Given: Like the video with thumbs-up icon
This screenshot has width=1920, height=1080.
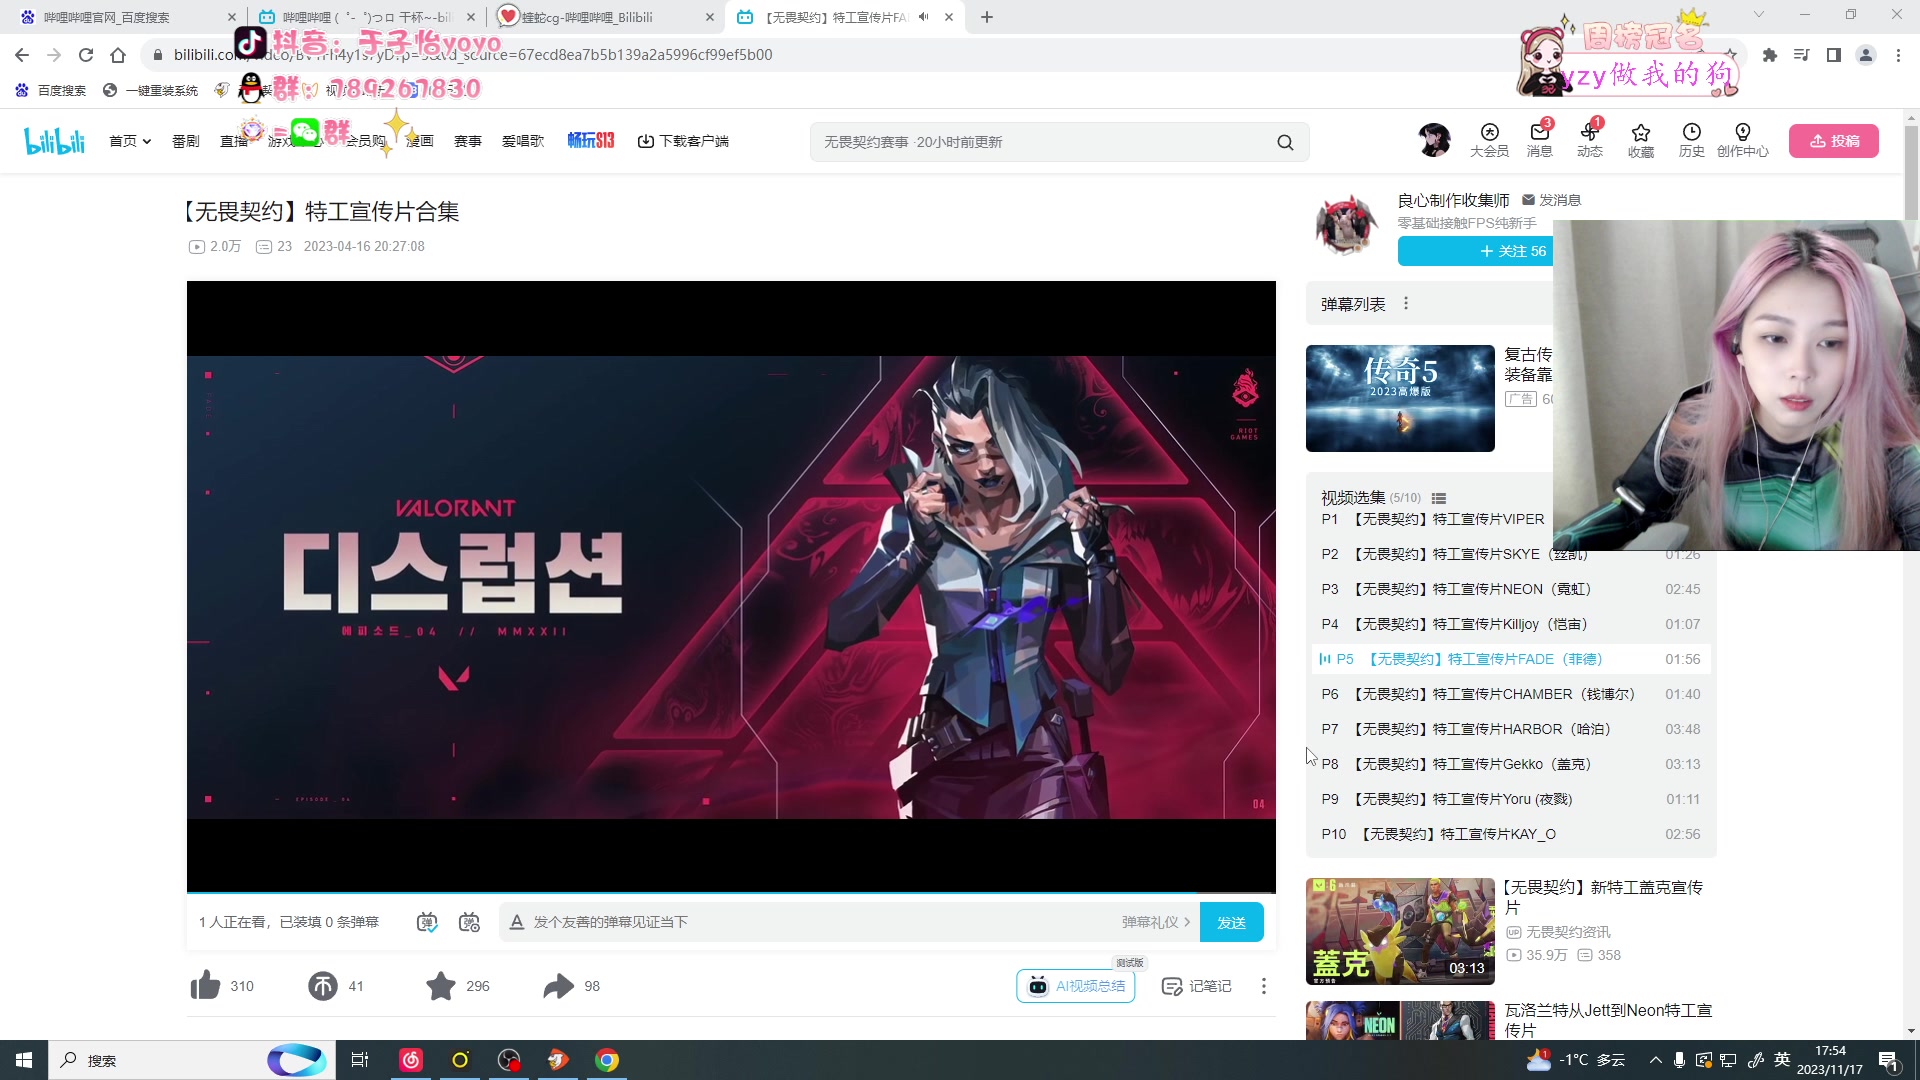Looking at the screenshot, I should pyautogui.click(x=205, y=986).
